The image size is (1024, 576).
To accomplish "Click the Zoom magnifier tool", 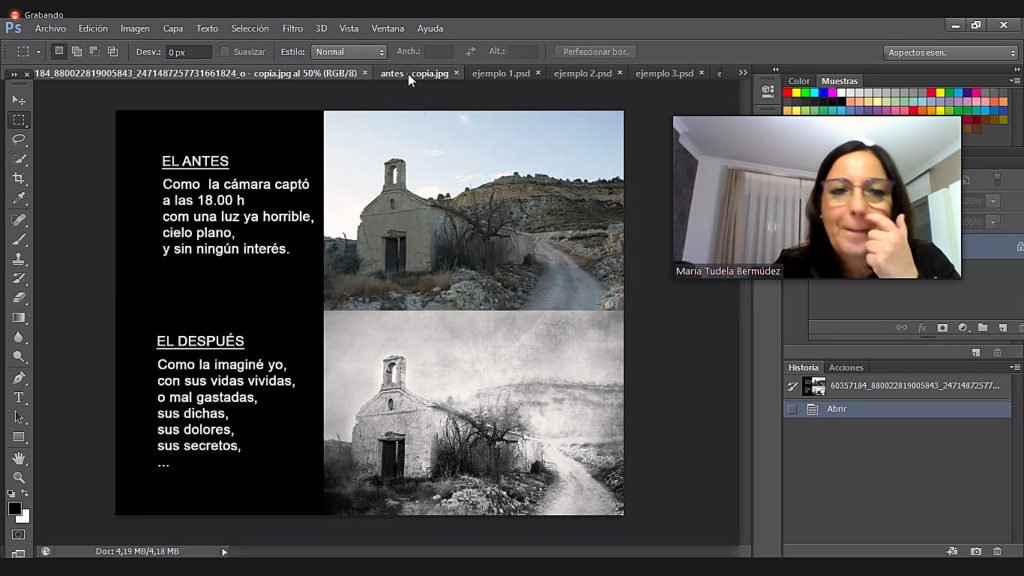I will (19, 477).
